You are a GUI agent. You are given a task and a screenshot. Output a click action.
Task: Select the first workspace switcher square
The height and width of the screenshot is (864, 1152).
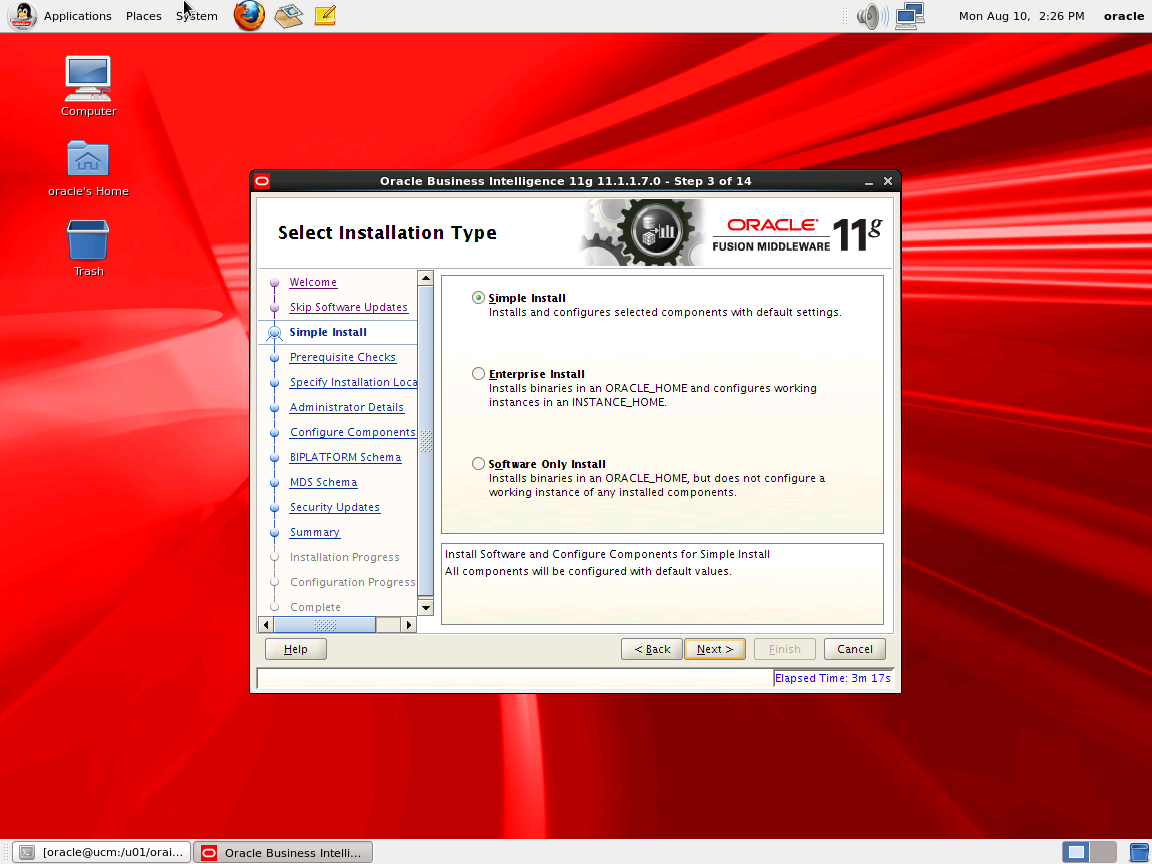point(1076,852)
